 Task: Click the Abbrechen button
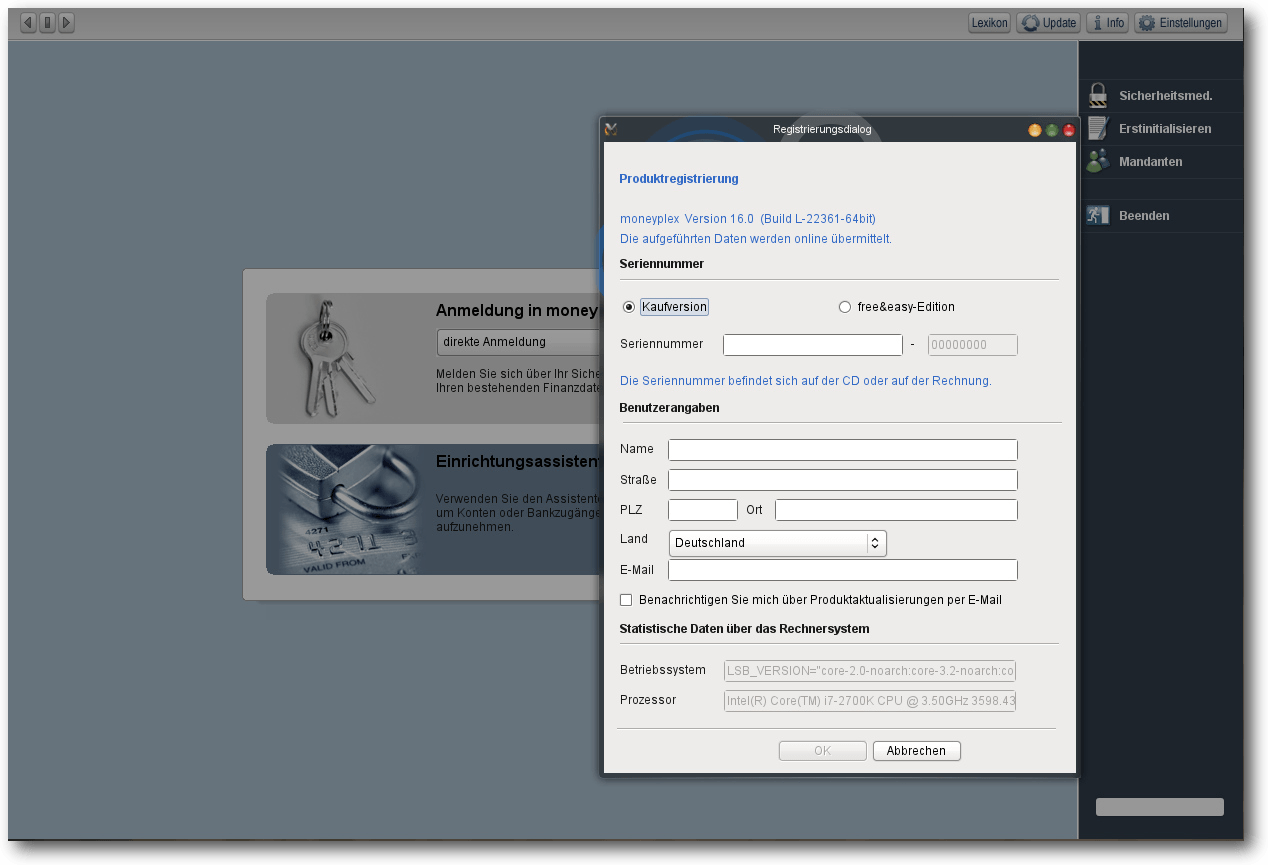tap(917, 751)
